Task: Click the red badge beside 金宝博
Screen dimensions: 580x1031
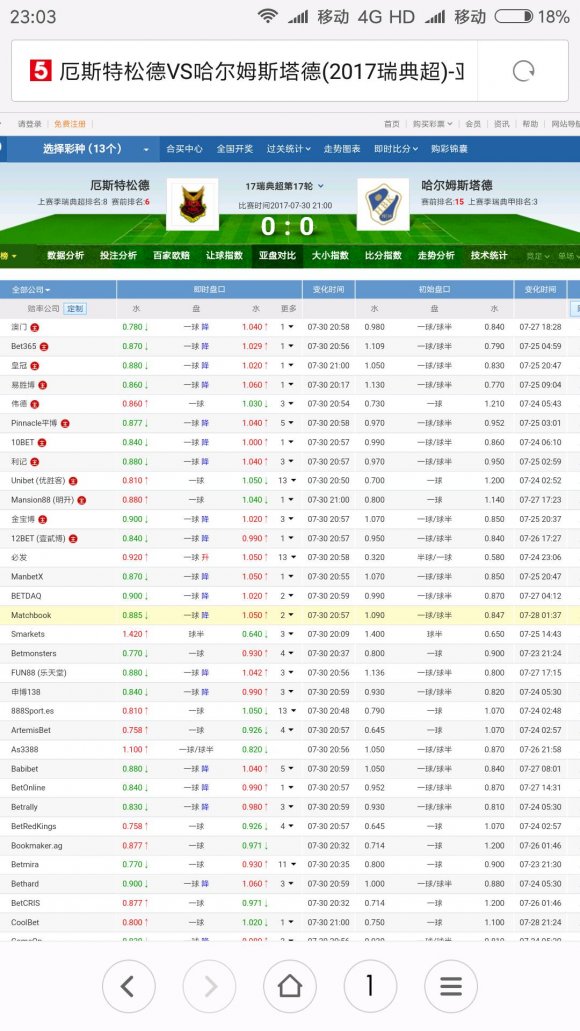Action: [x=43, y=519]
